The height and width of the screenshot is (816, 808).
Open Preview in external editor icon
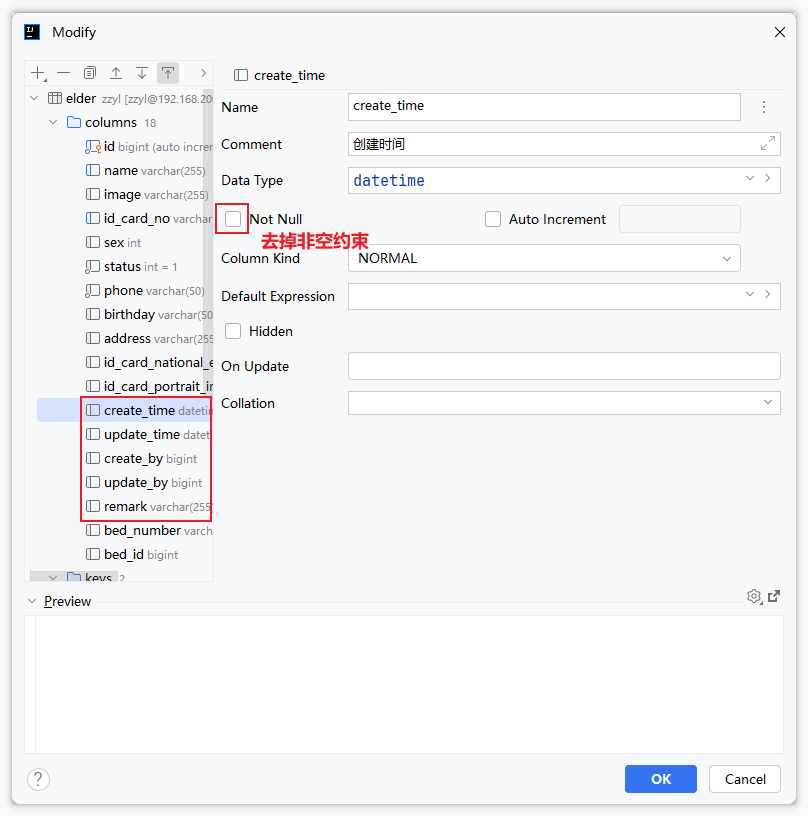coord(774,596)
